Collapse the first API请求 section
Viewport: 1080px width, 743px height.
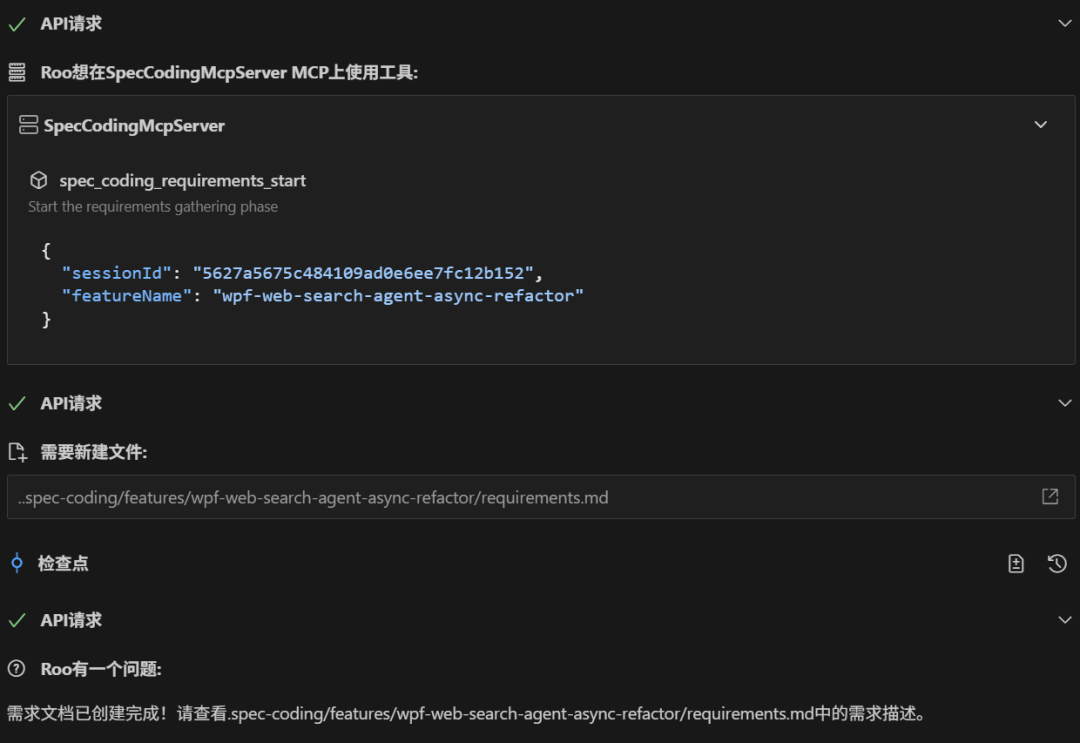(x=1063, y=22)
